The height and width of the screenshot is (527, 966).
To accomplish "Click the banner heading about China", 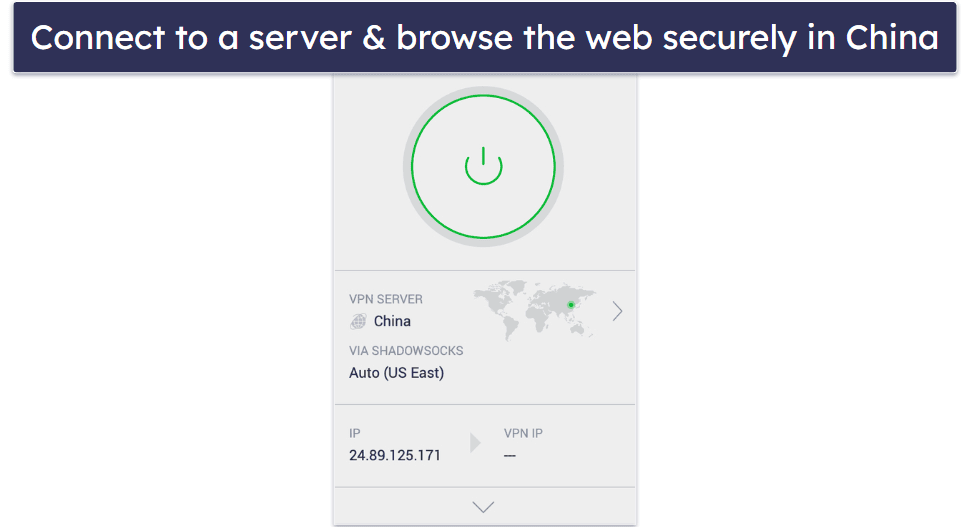I will pos(484,38).
